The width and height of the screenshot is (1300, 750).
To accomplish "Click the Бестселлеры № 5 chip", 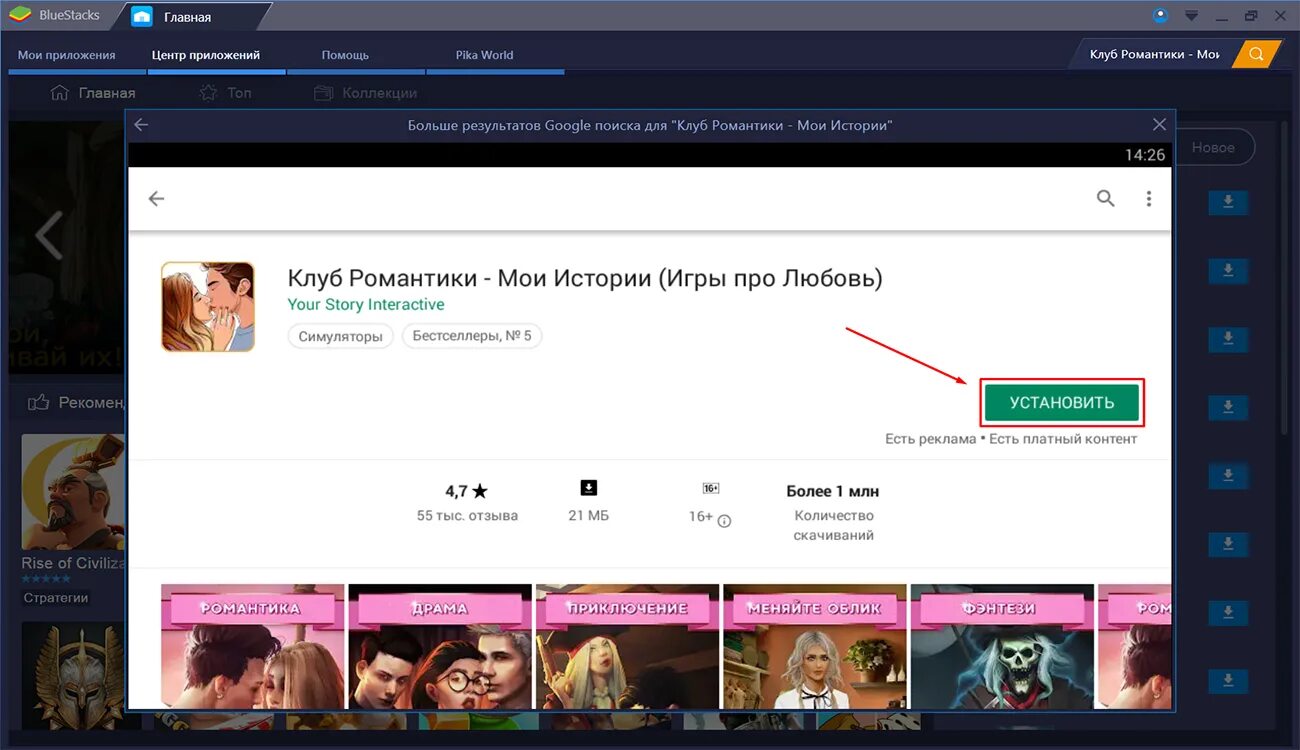I will click(472, 336).
